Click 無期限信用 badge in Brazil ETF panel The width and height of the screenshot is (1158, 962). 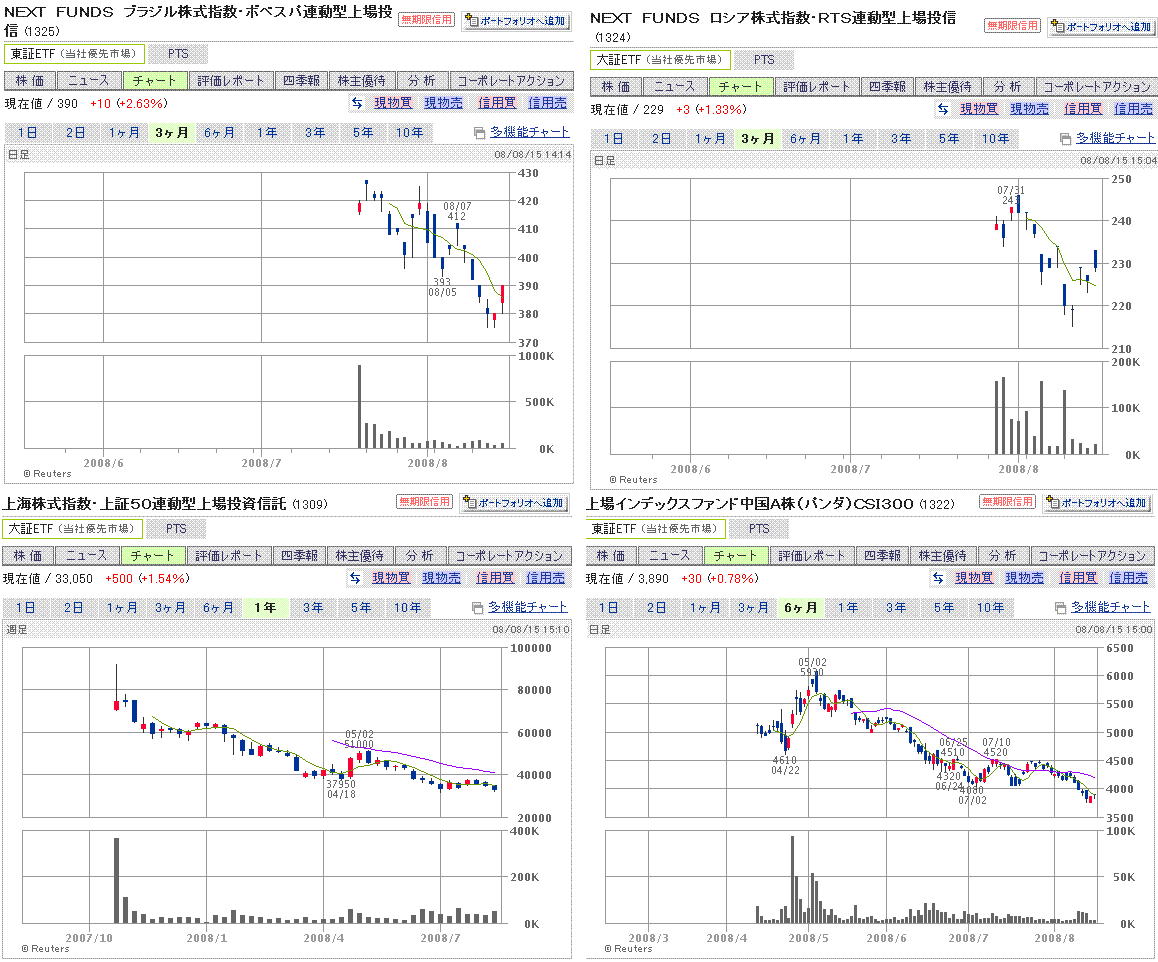[x=426, y=20]
